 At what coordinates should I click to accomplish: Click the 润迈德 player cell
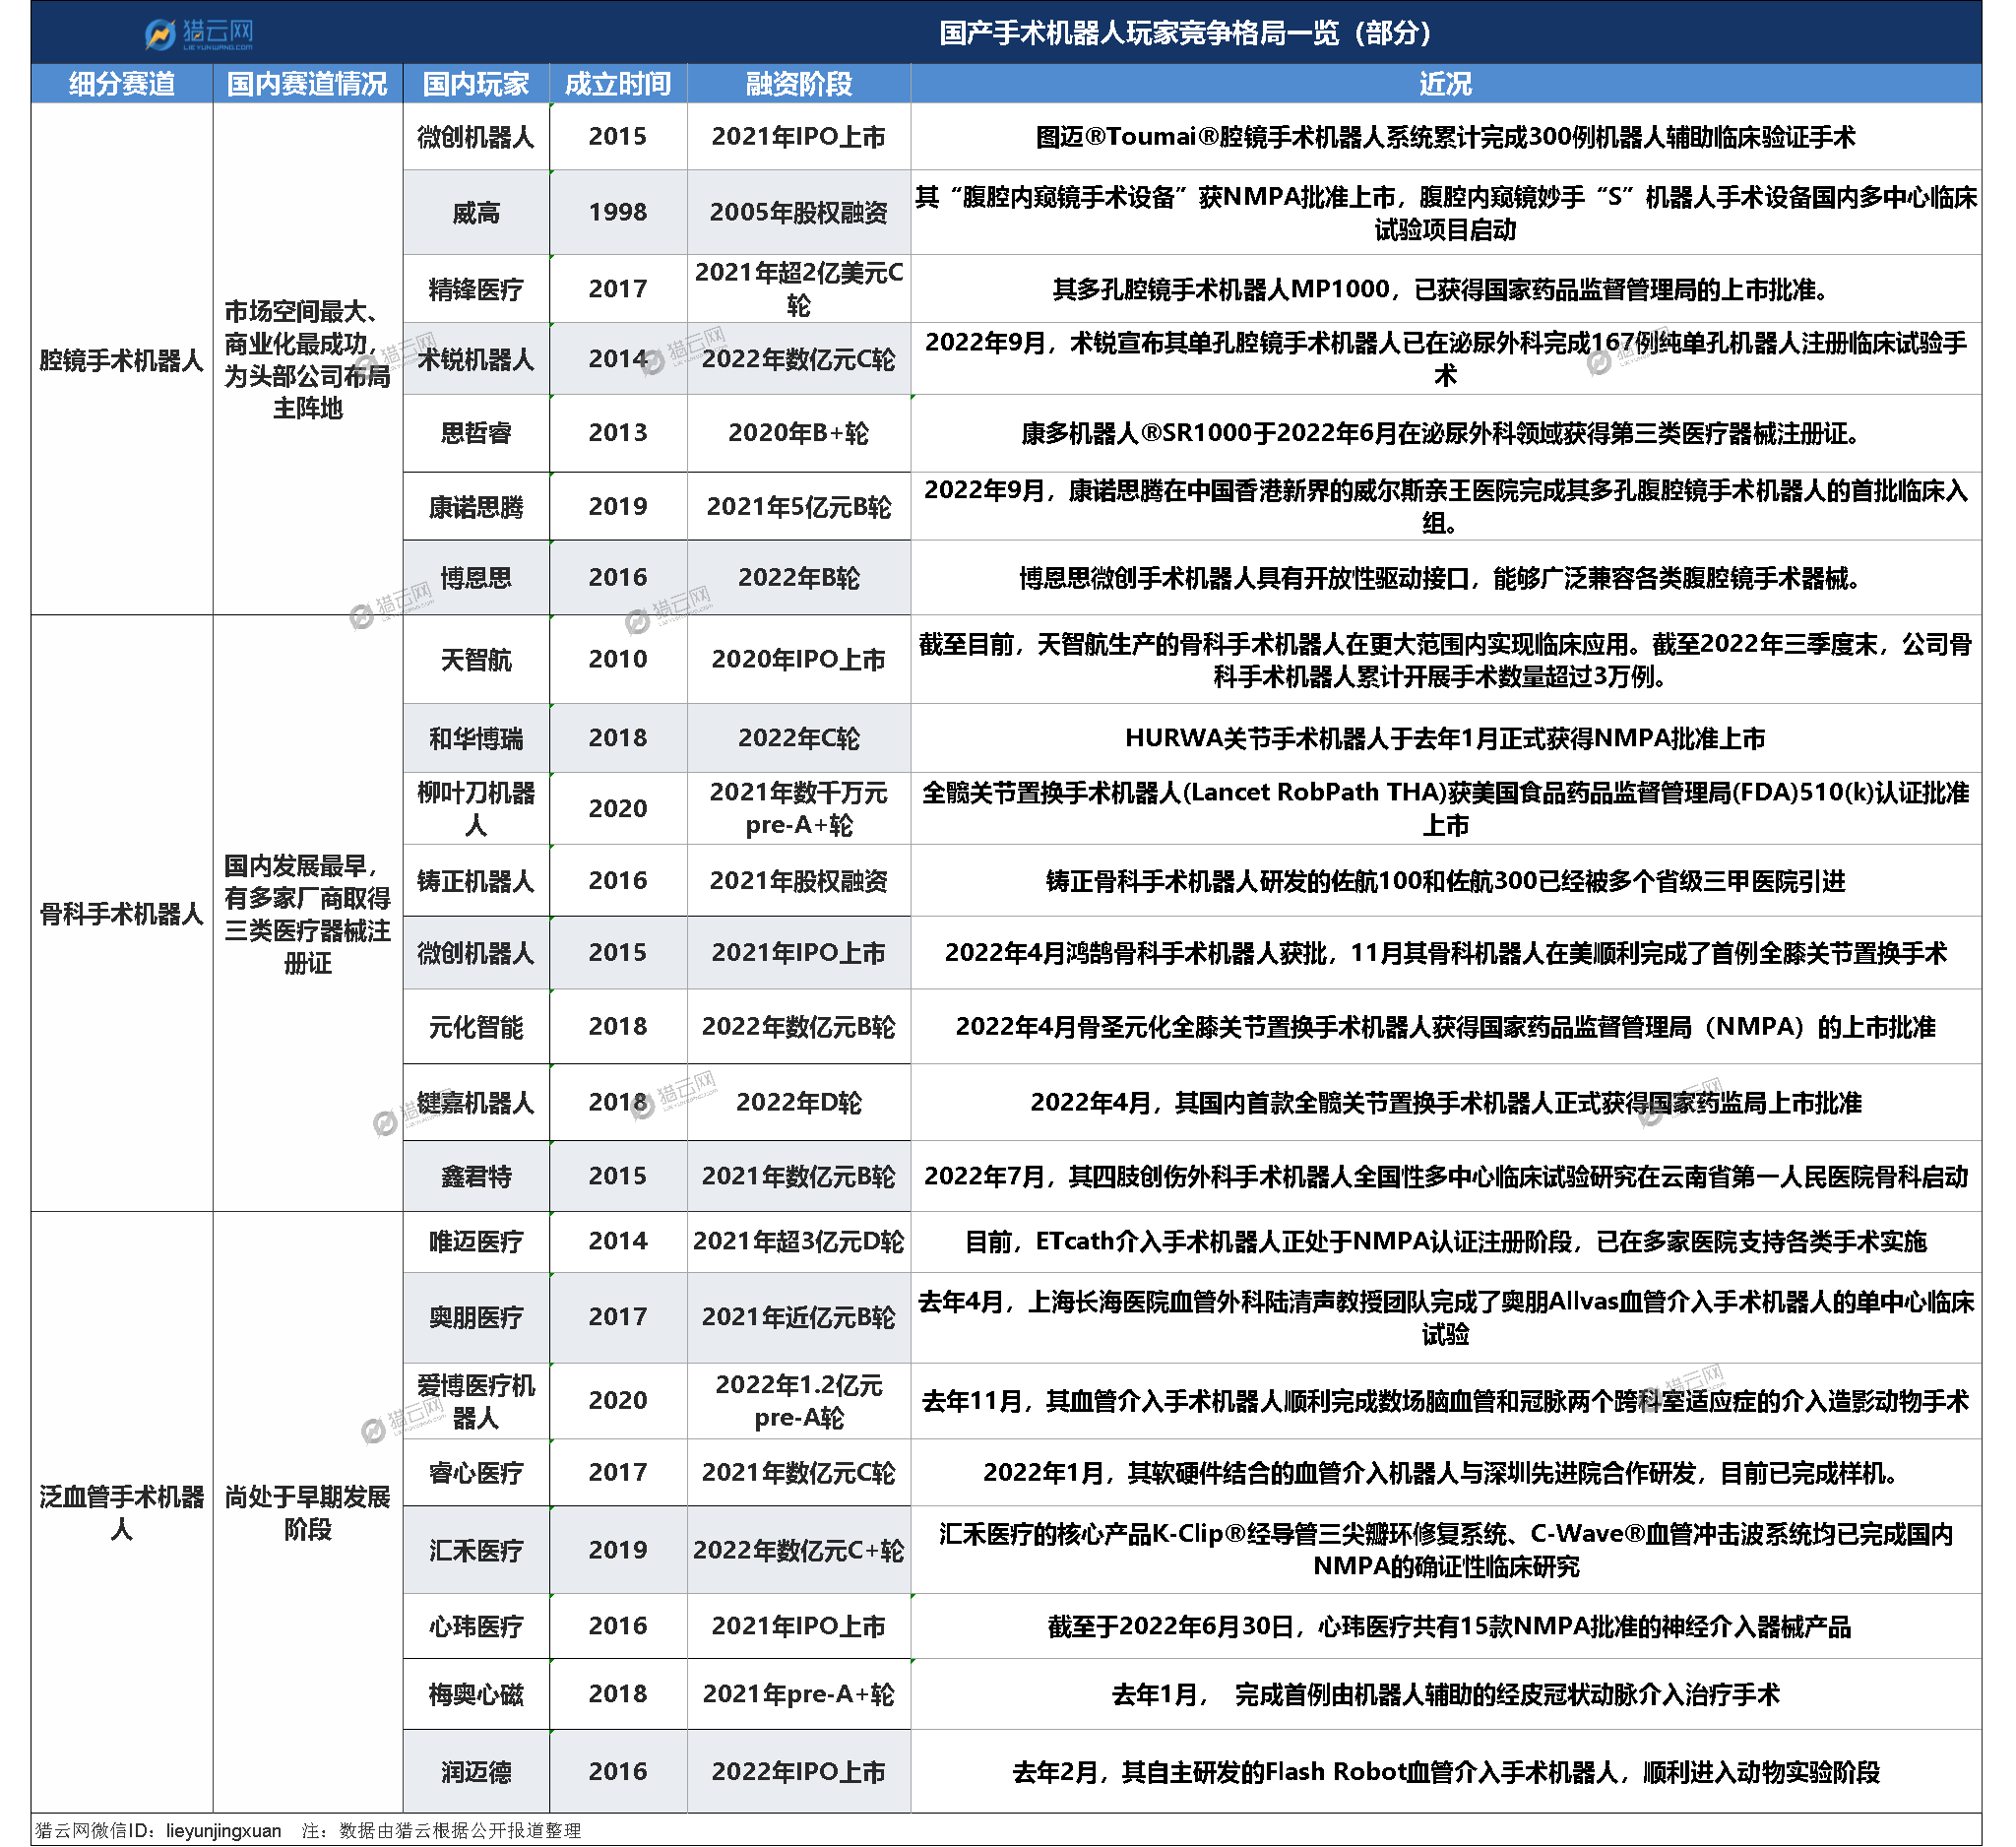point(476,1771)
